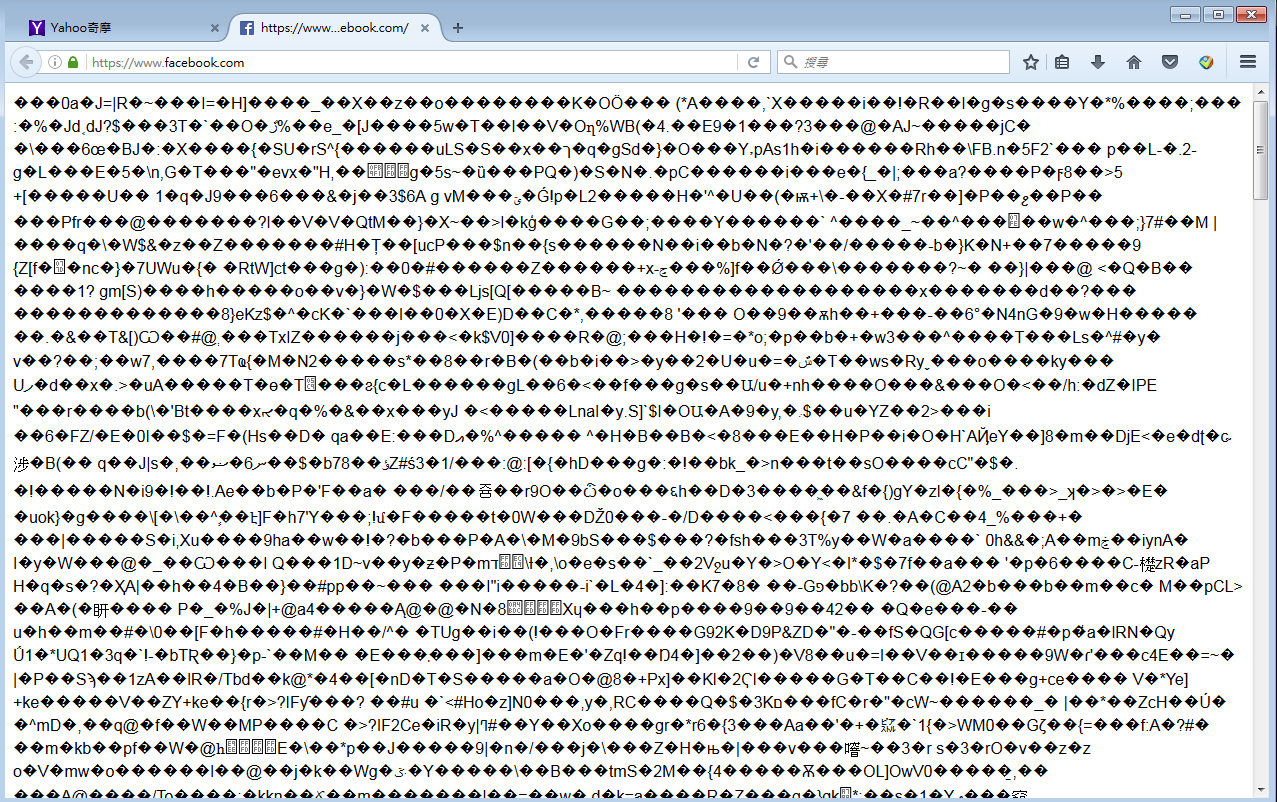1277x802 pixels.
Task: Click the colorful extension icon
Action: (1206, 62)
